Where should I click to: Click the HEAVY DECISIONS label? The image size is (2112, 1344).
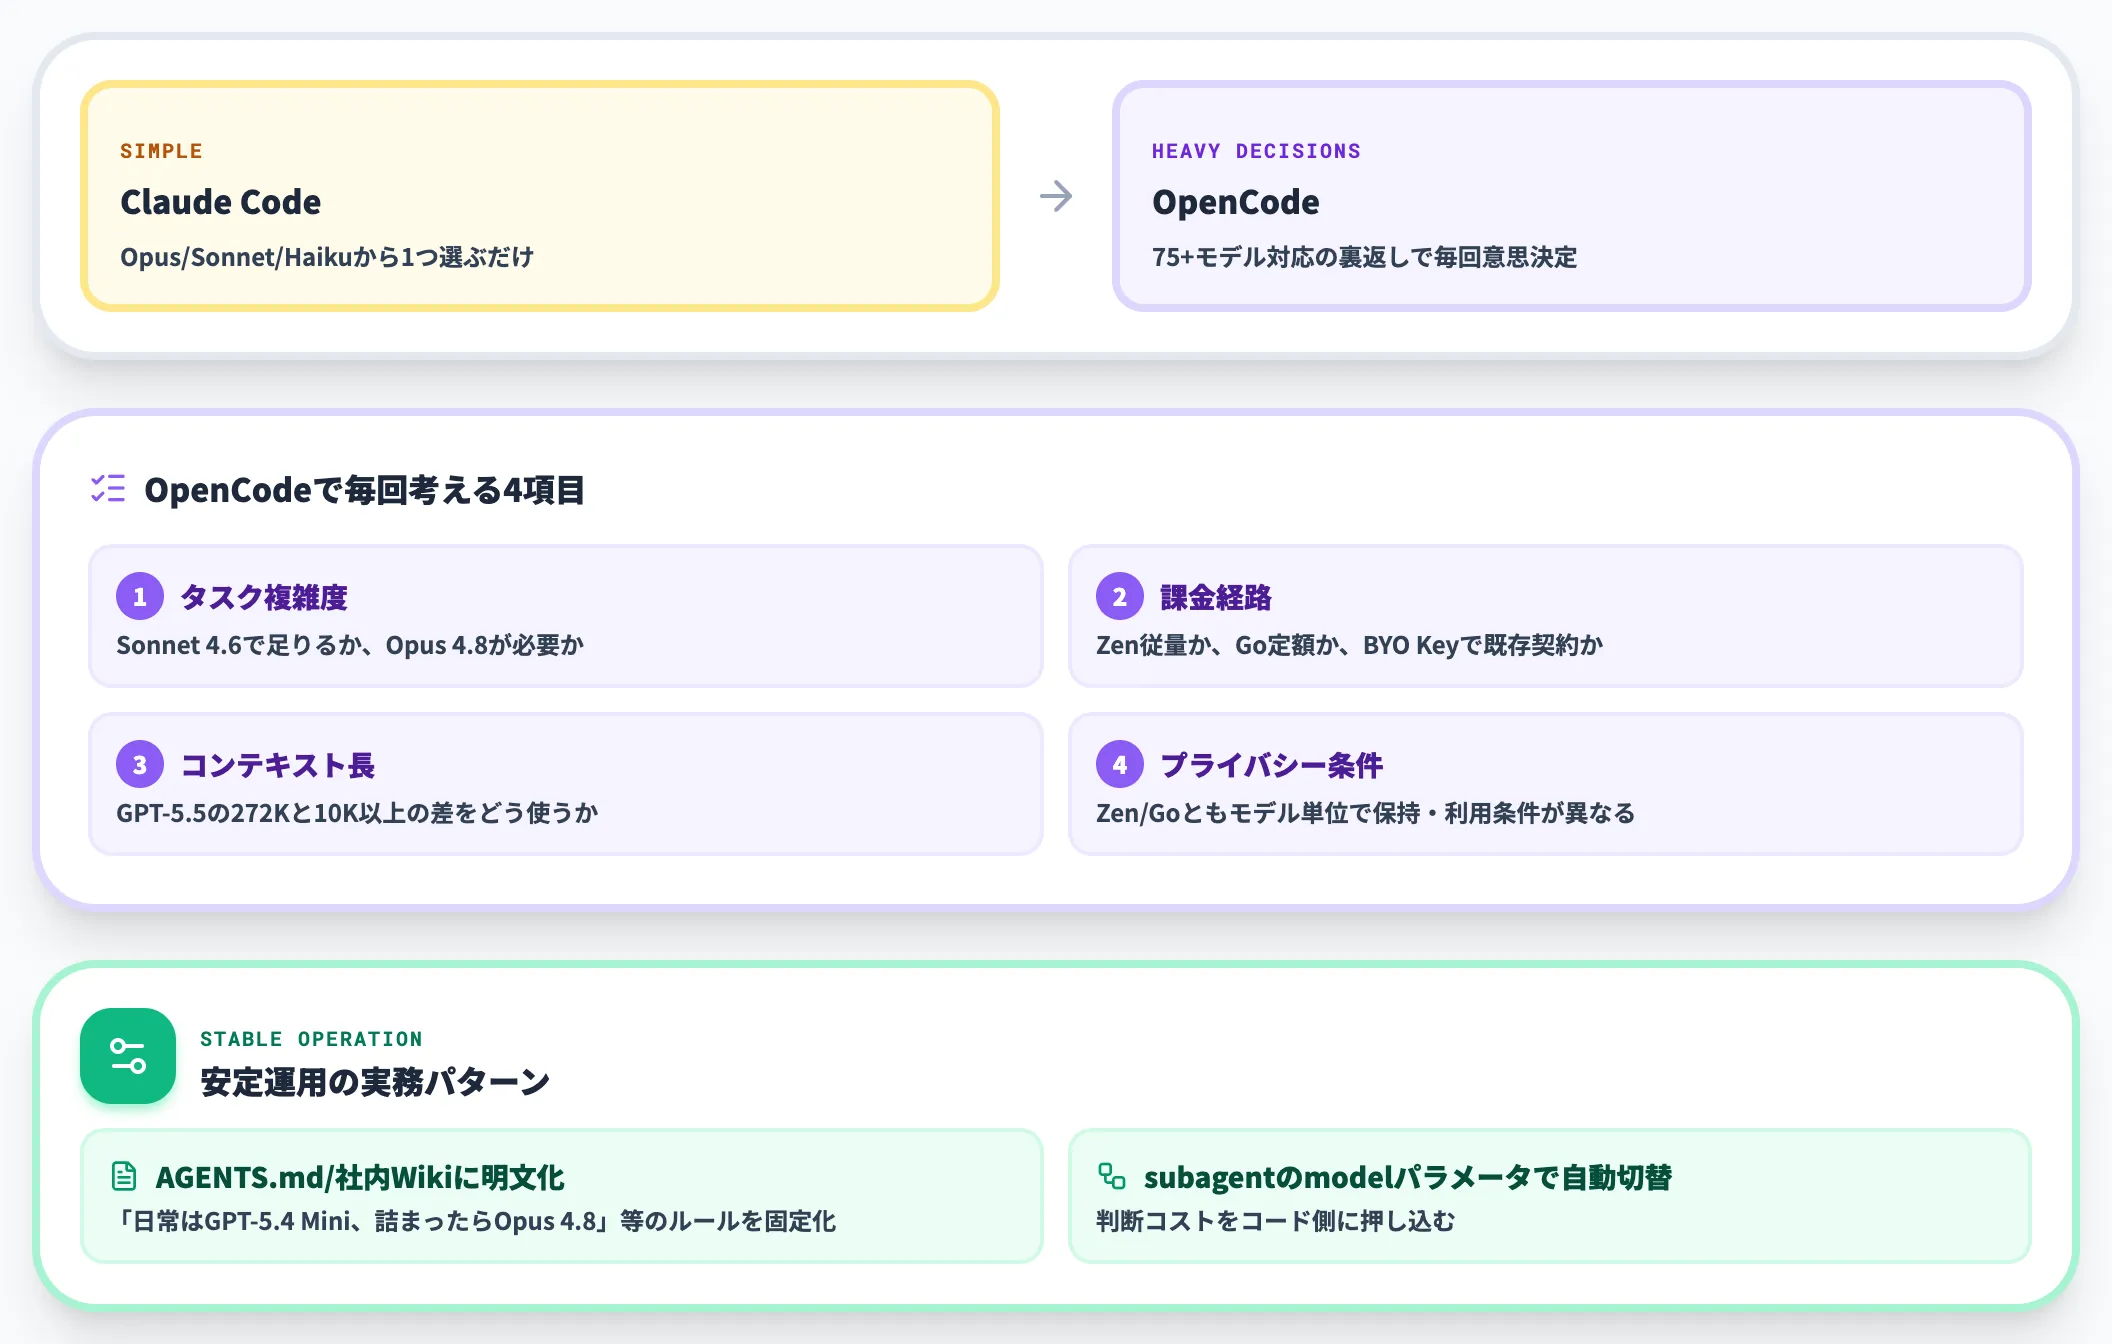[x=1256, y=151]
